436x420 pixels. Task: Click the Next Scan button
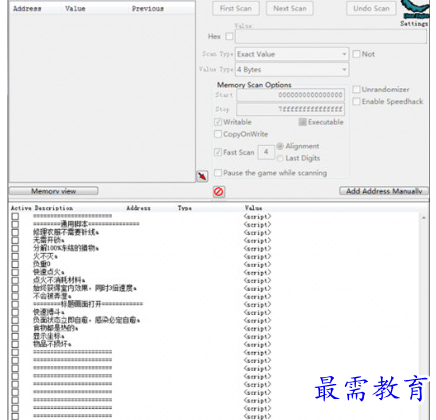[290, 9]
